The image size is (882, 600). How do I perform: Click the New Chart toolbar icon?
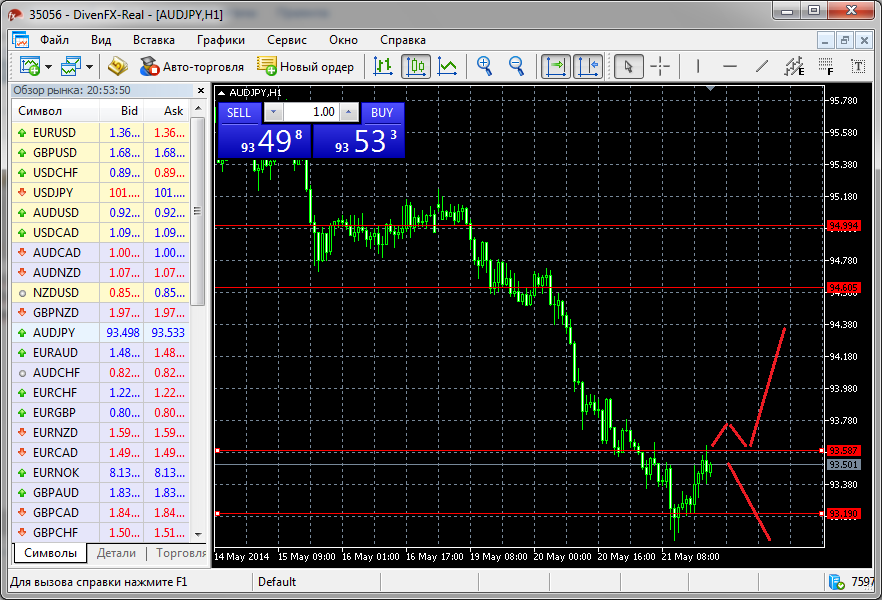pos(30,66)
